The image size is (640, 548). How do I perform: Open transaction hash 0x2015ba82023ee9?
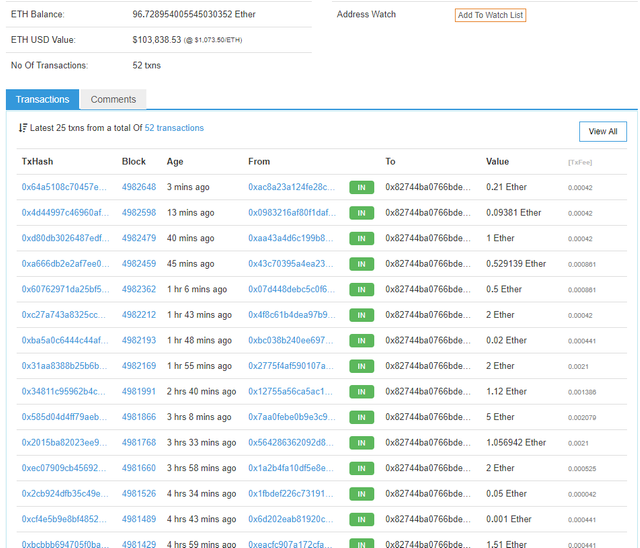[x=64, y=442]
